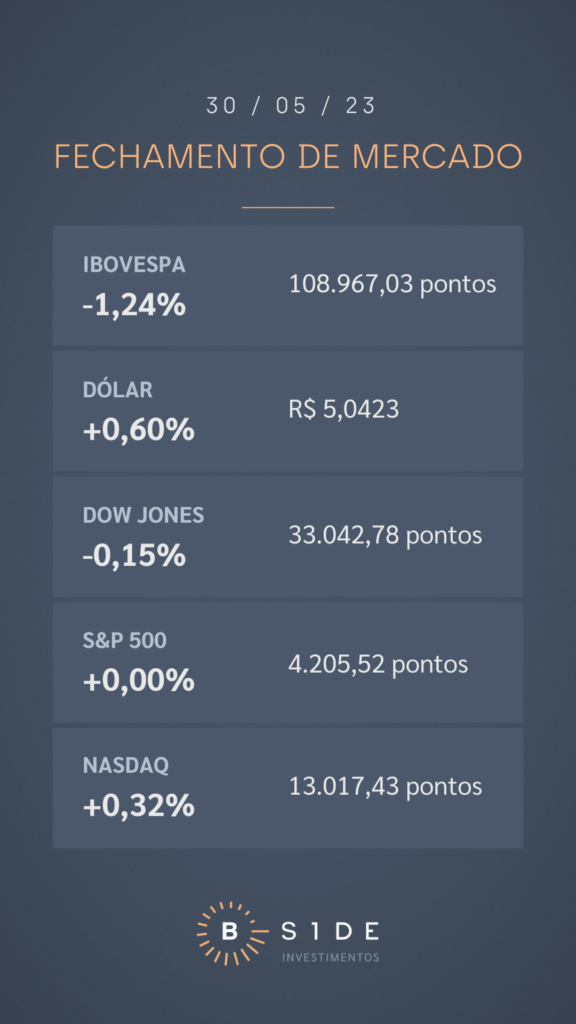Click the NASDAQ label
Screen dimensions: 576x1024
pos(125,765)
